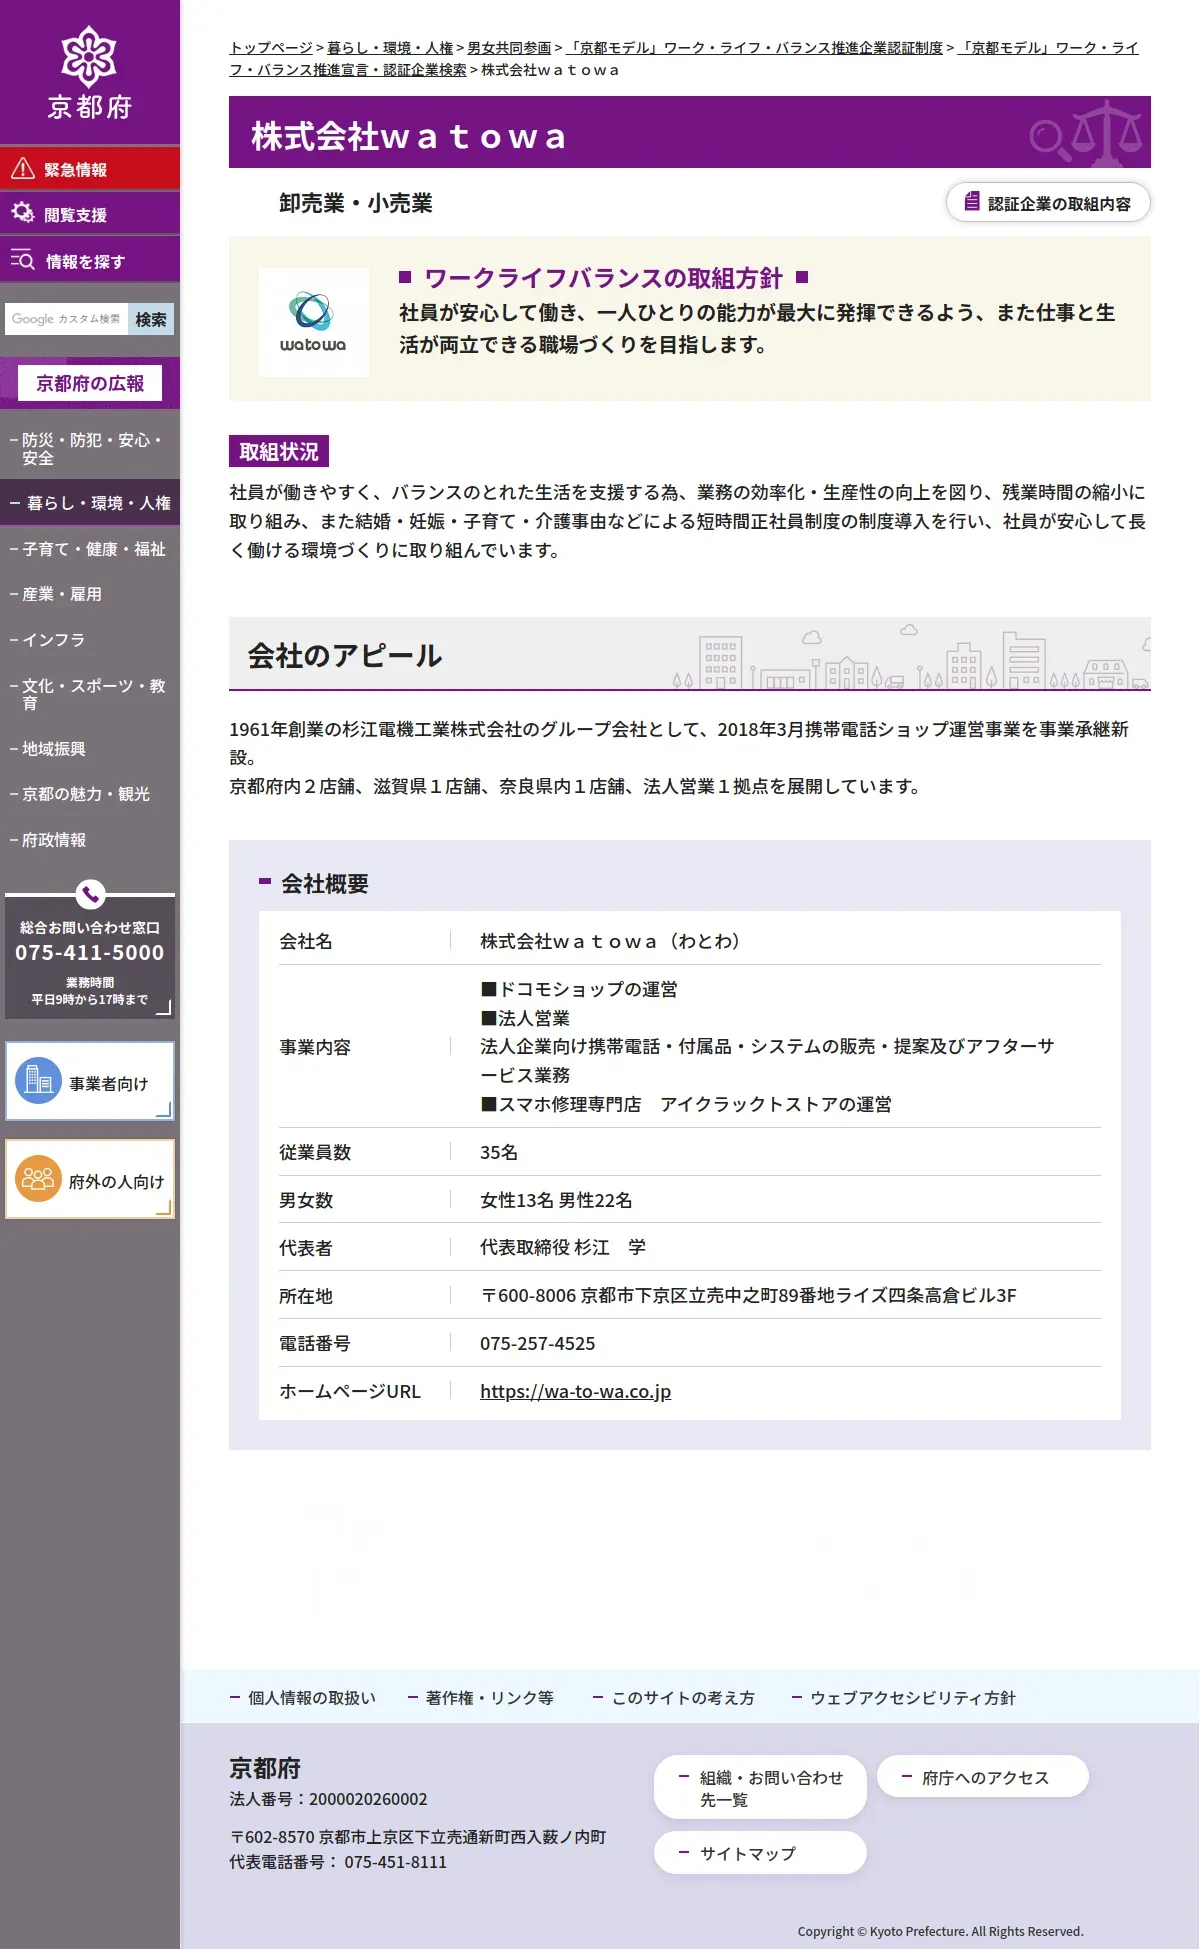The width and height of the screenshot is (1200, 1949).
Task: Open 子育て・健康・福祉 menu item
Action: point(90,549)
